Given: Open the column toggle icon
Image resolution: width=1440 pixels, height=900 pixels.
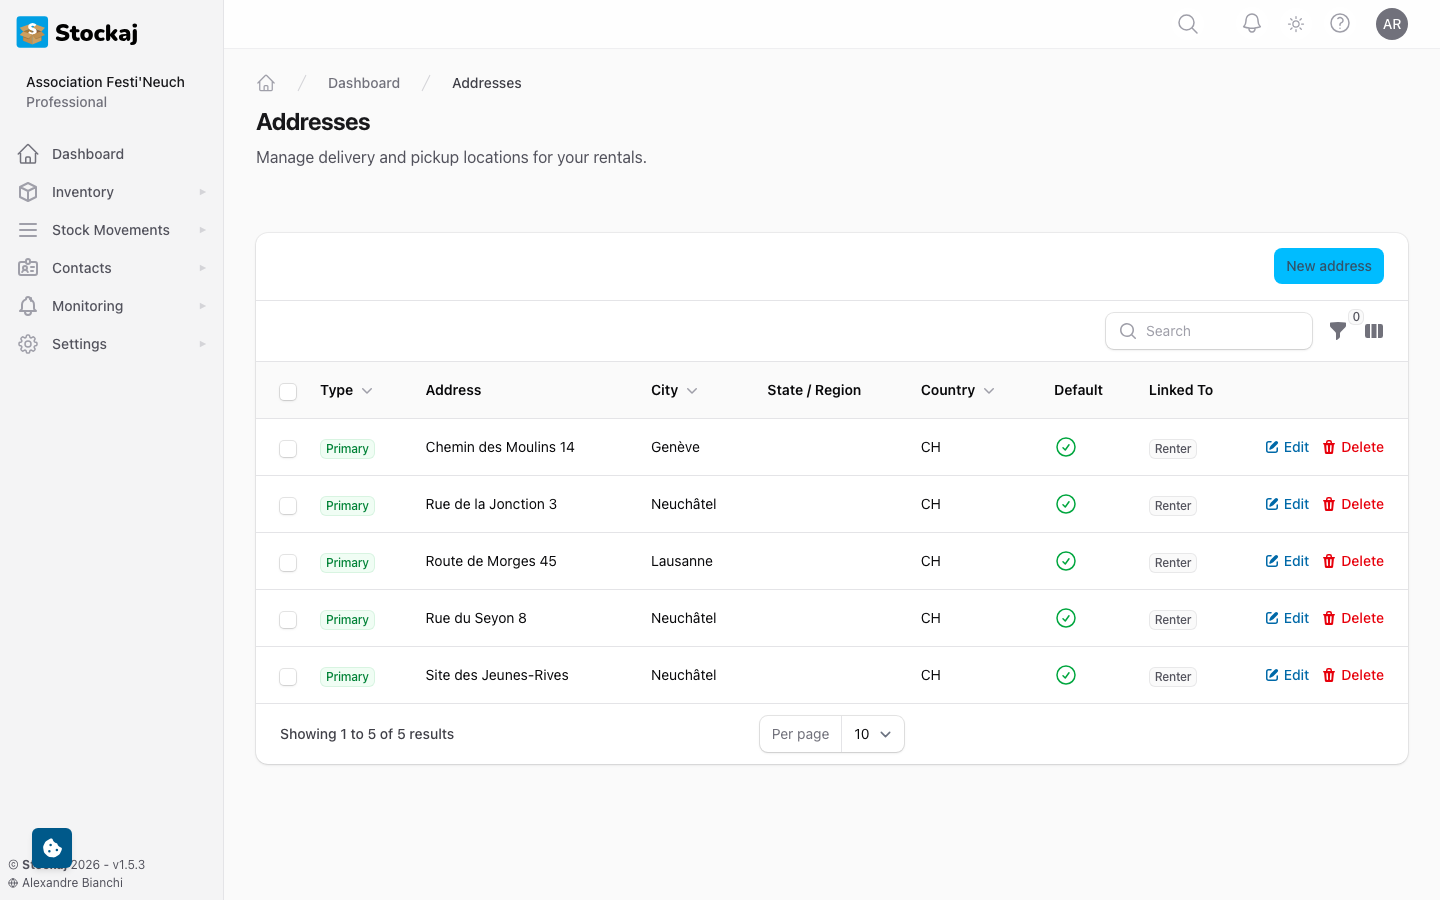Looking at the screenshot, I should [1374, 331].
